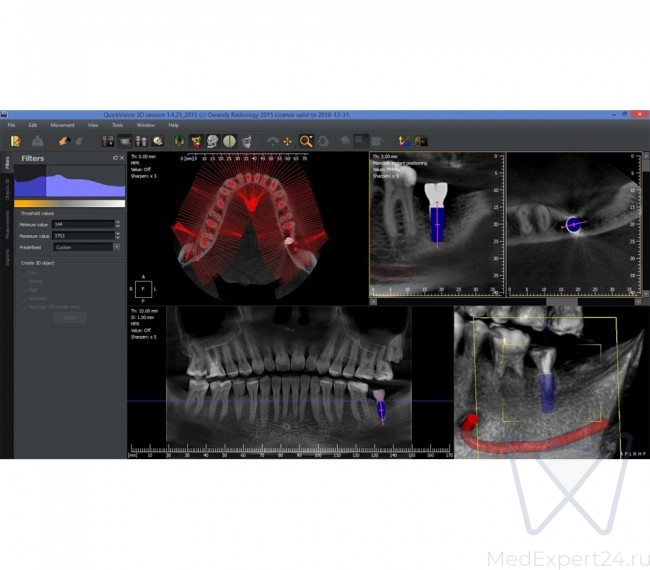The height and width of the screenshot is (570, 650).
Task: Open the Tools menu
Action: [117, 125]
